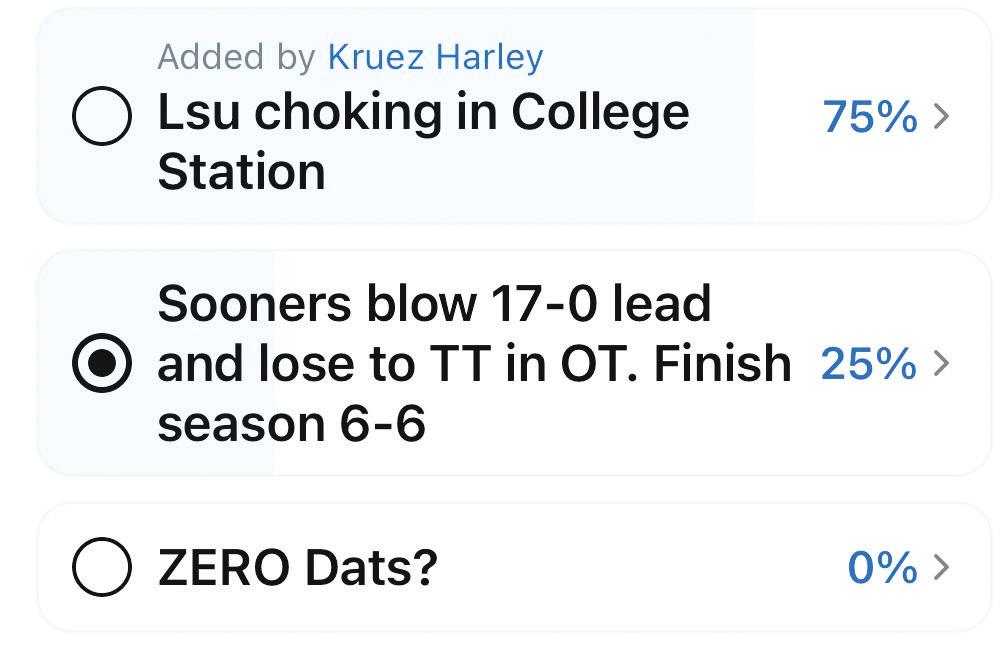Viewport: 1007px width, 655px height.
Task: Click the chevron arrow beside 0%
Action: tap(941, 568)
